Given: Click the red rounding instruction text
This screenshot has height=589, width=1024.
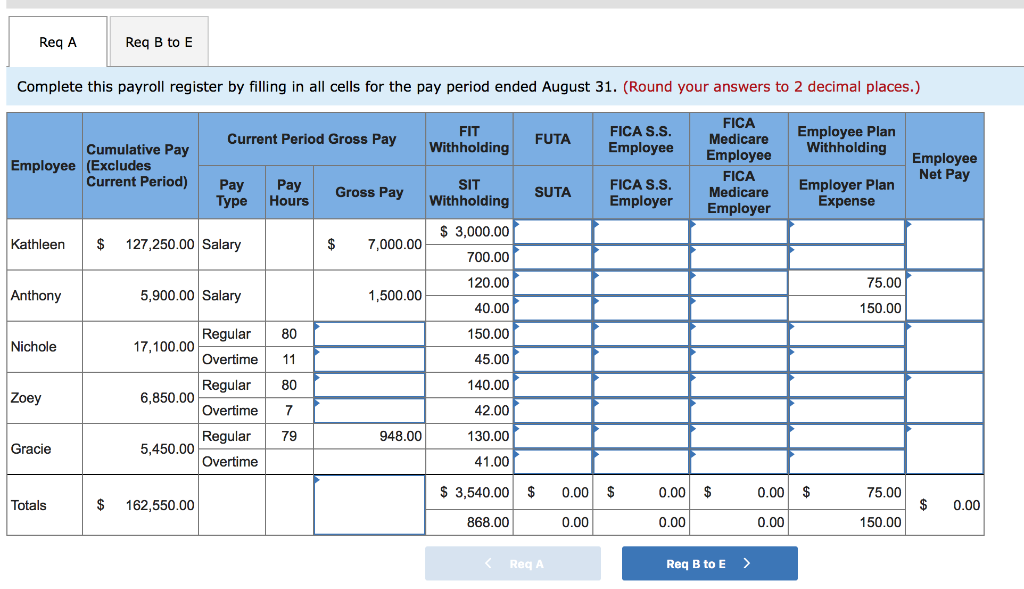Looking at the screenshot, I should click(x=771, y=87).
